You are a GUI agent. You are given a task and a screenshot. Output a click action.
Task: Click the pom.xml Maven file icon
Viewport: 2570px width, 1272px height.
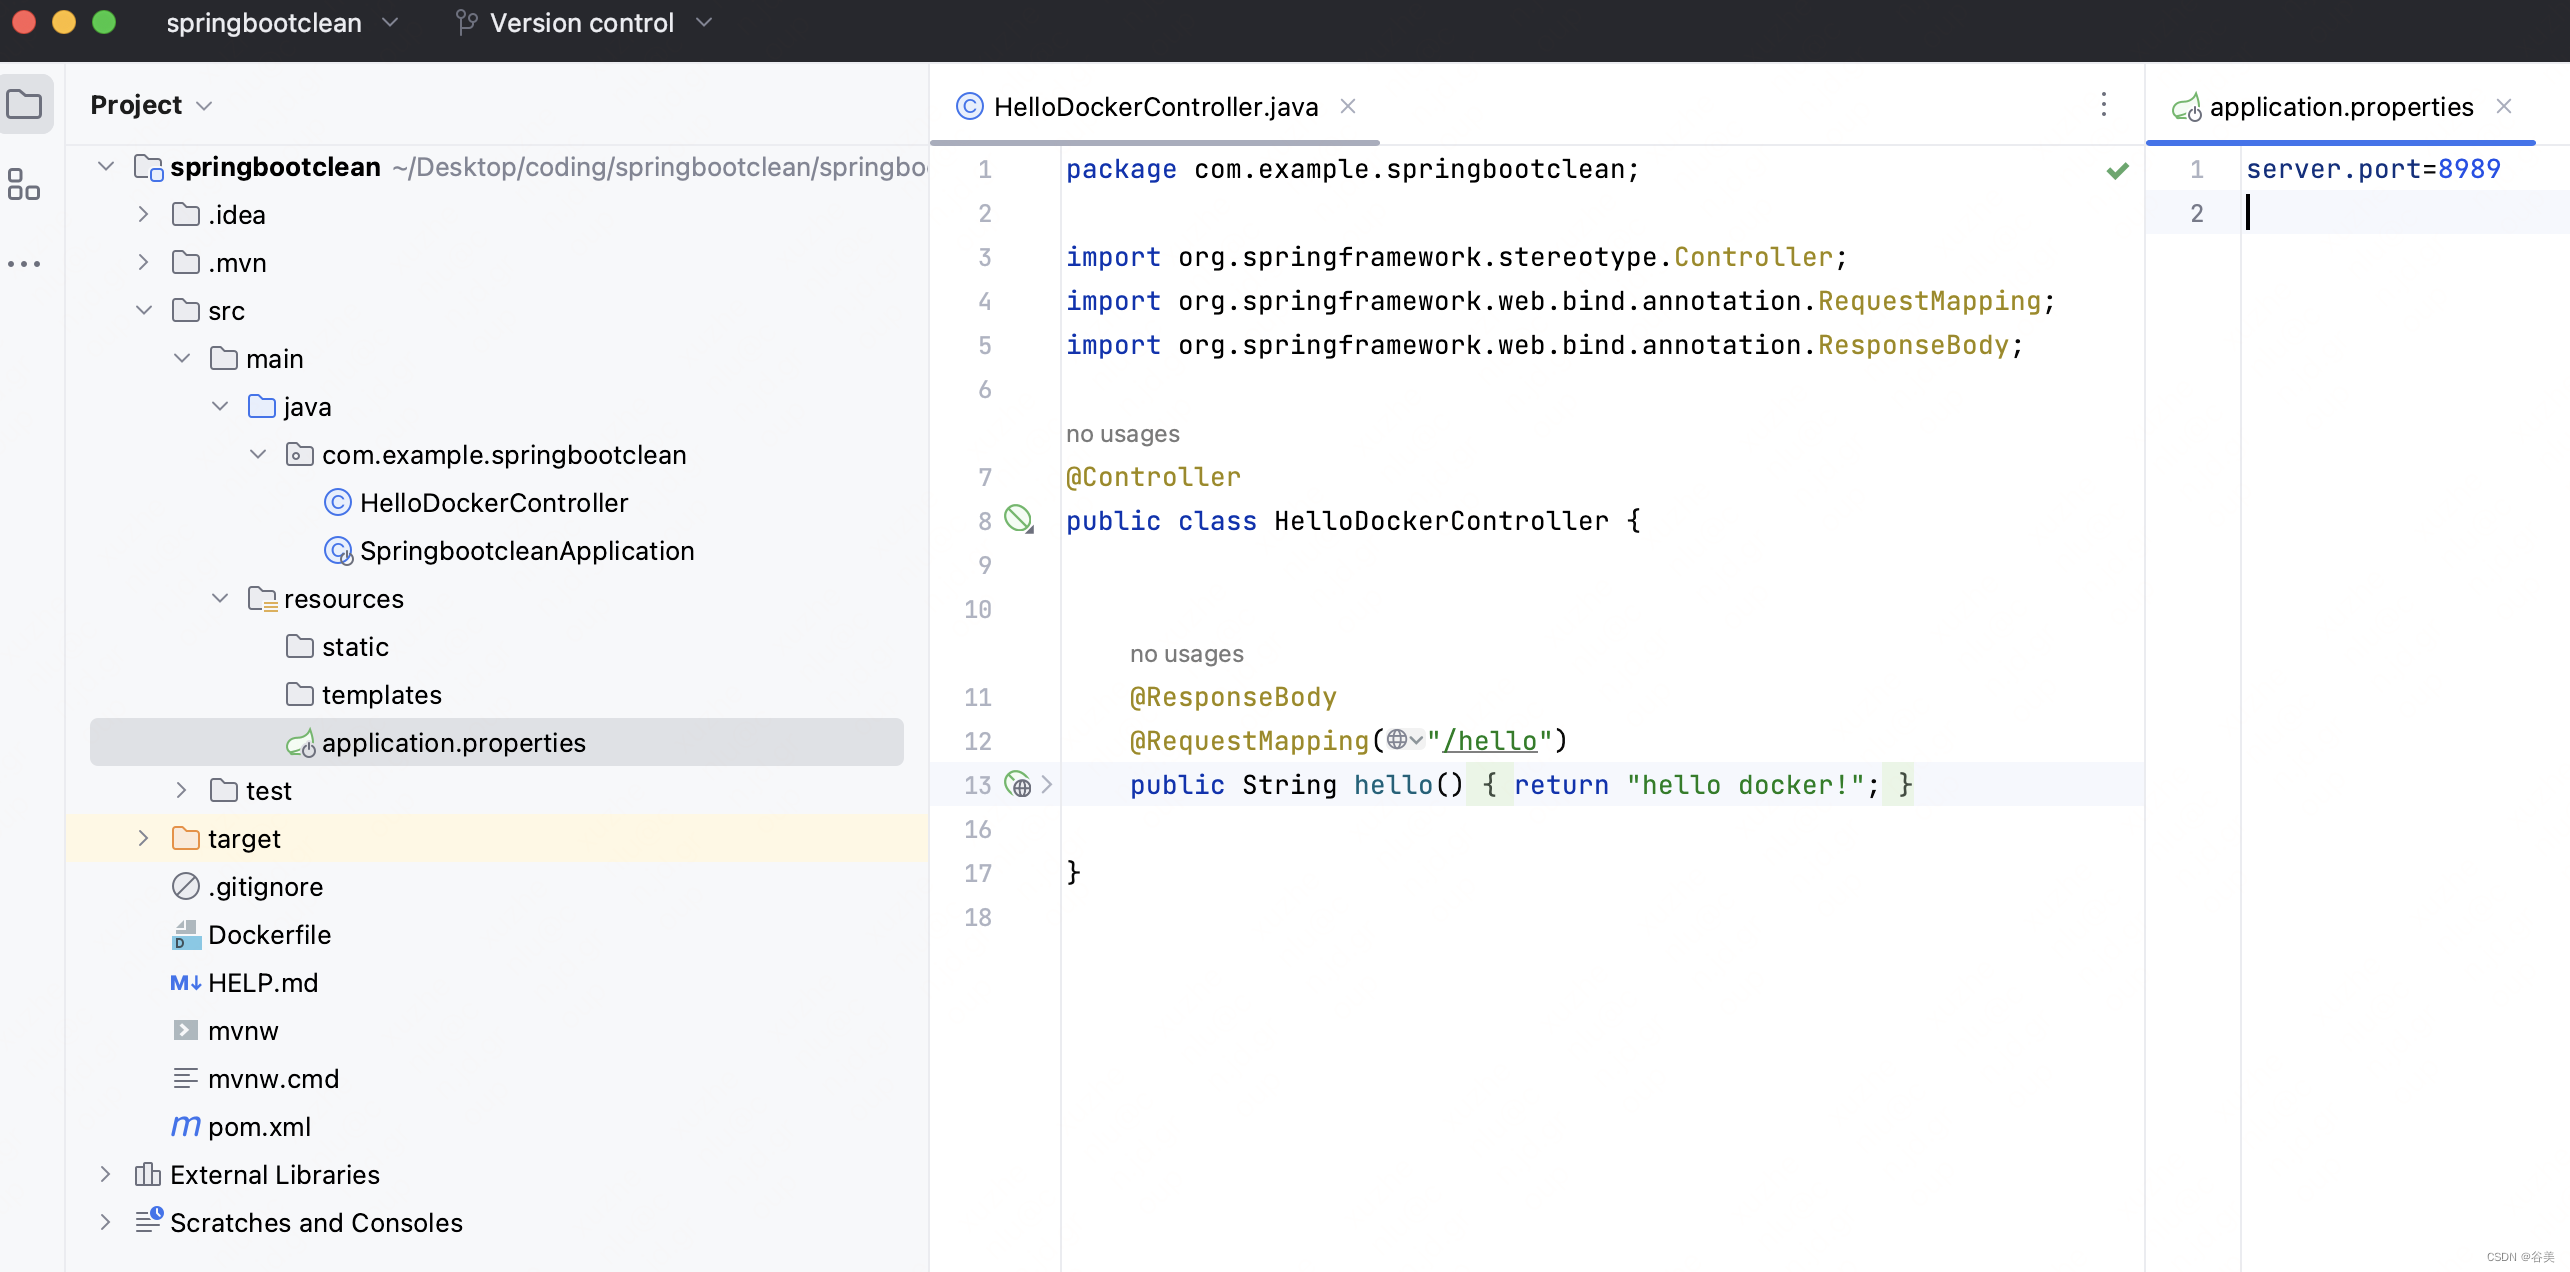pos(185,1126)
